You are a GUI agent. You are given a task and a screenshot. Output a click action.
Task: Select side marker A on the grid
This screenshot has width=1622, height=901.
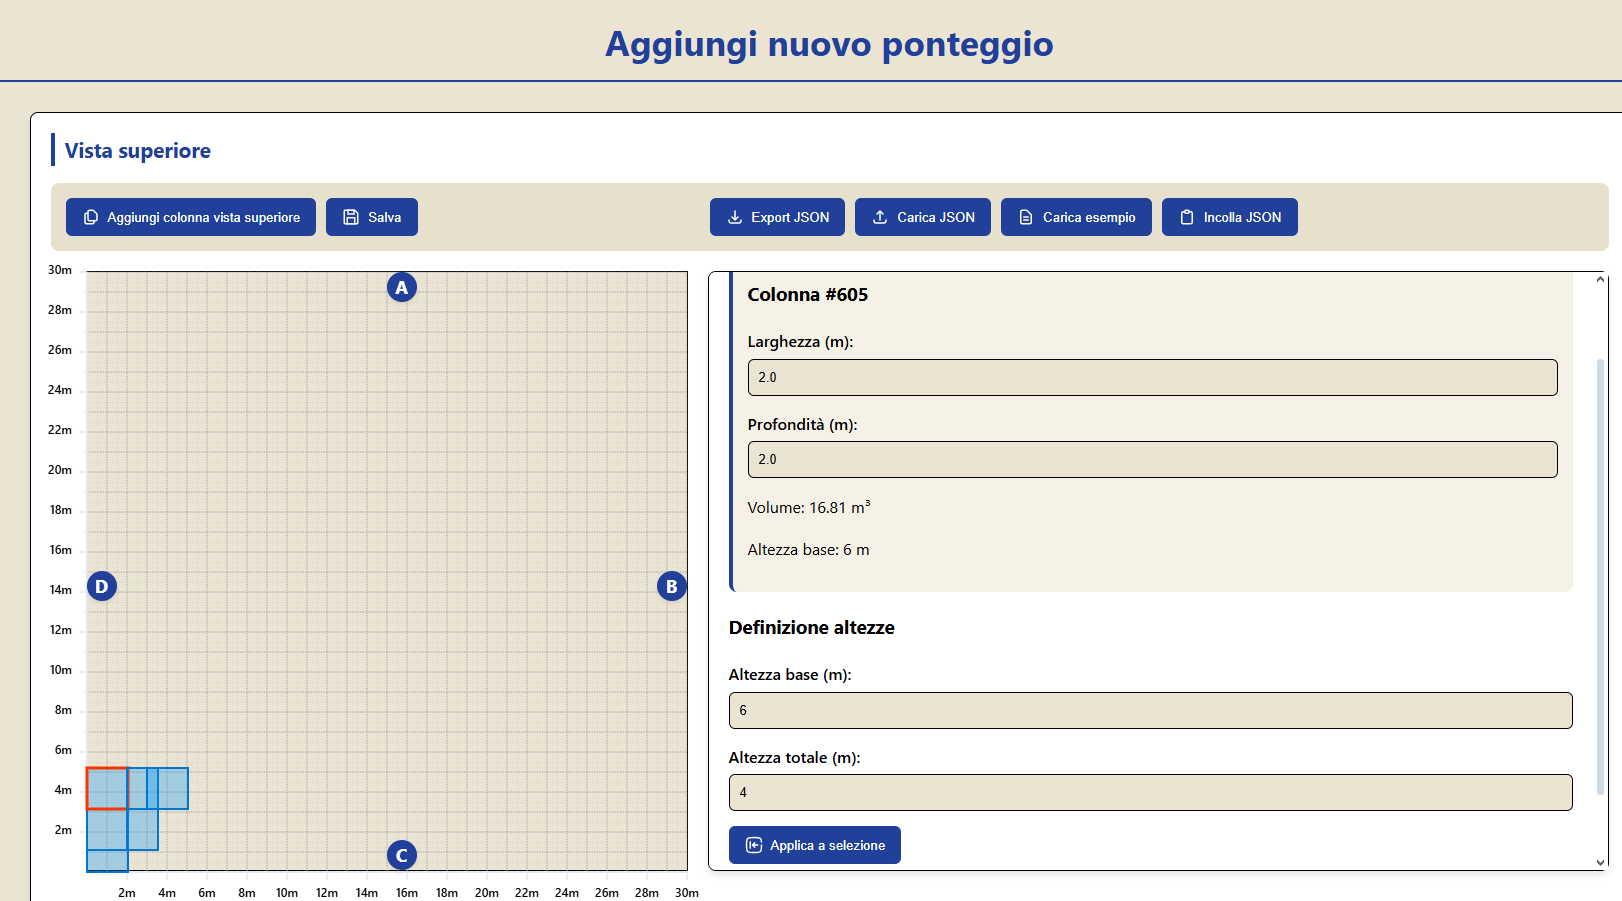coord(402,288)
